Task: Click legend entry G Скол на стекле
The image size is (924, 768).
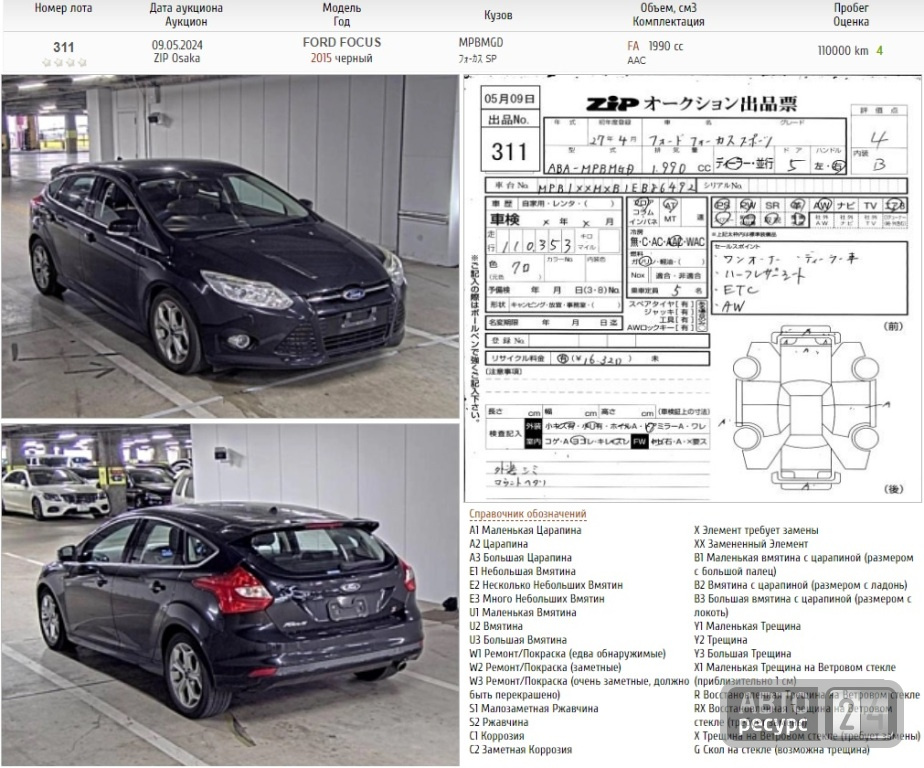Action: (x=781, y=750)
